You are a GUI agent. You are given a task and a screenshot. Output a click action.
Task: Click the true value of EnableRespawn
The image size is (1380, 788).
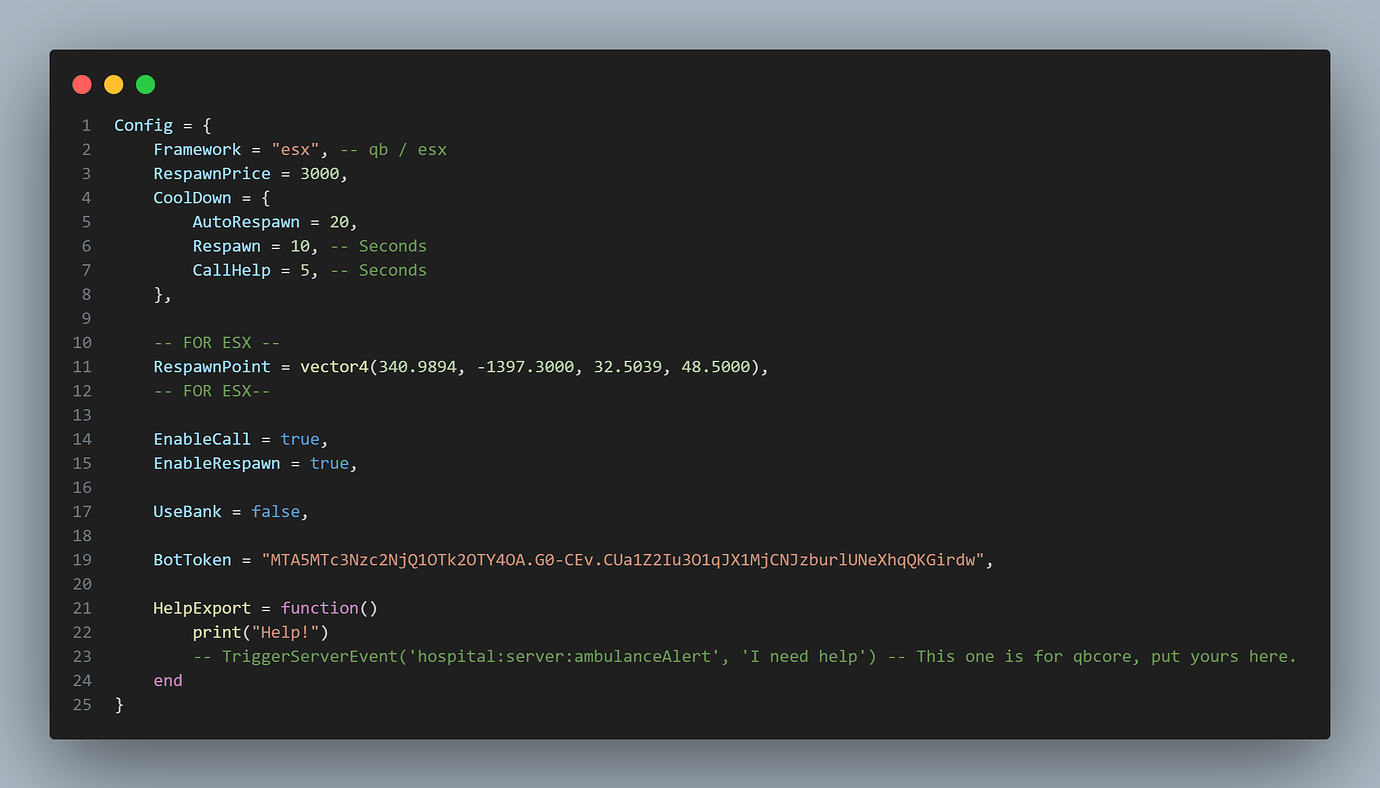click(329, 463)
